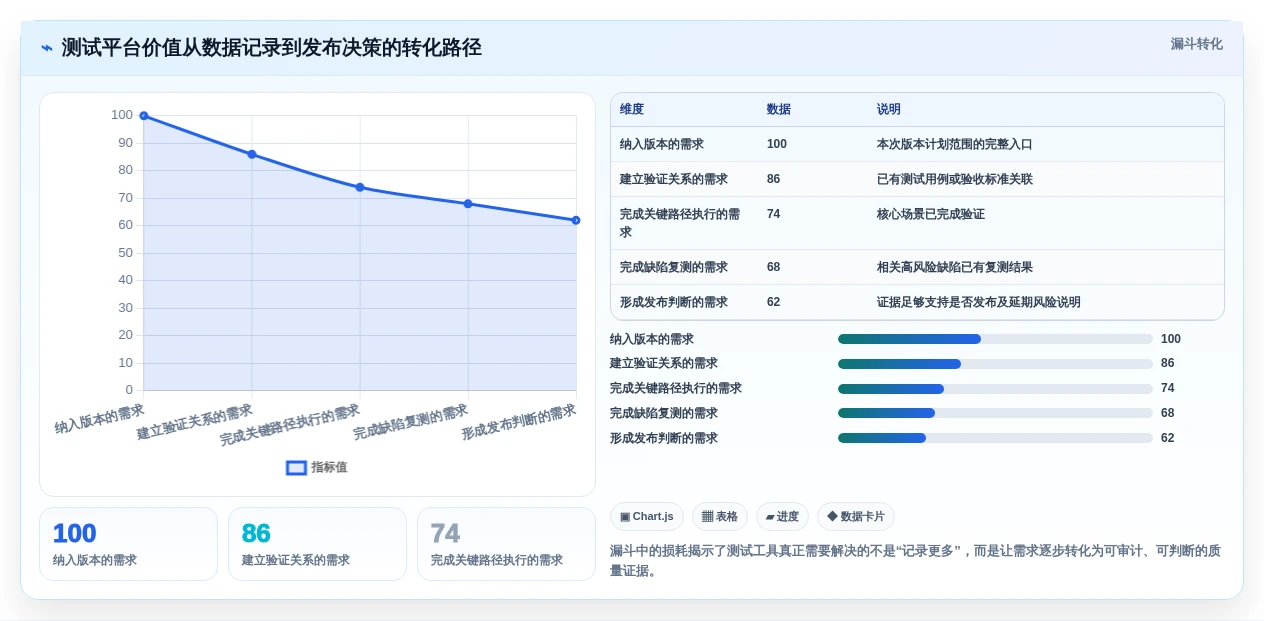Click the chart data point at 74

(x=360, y=187)
